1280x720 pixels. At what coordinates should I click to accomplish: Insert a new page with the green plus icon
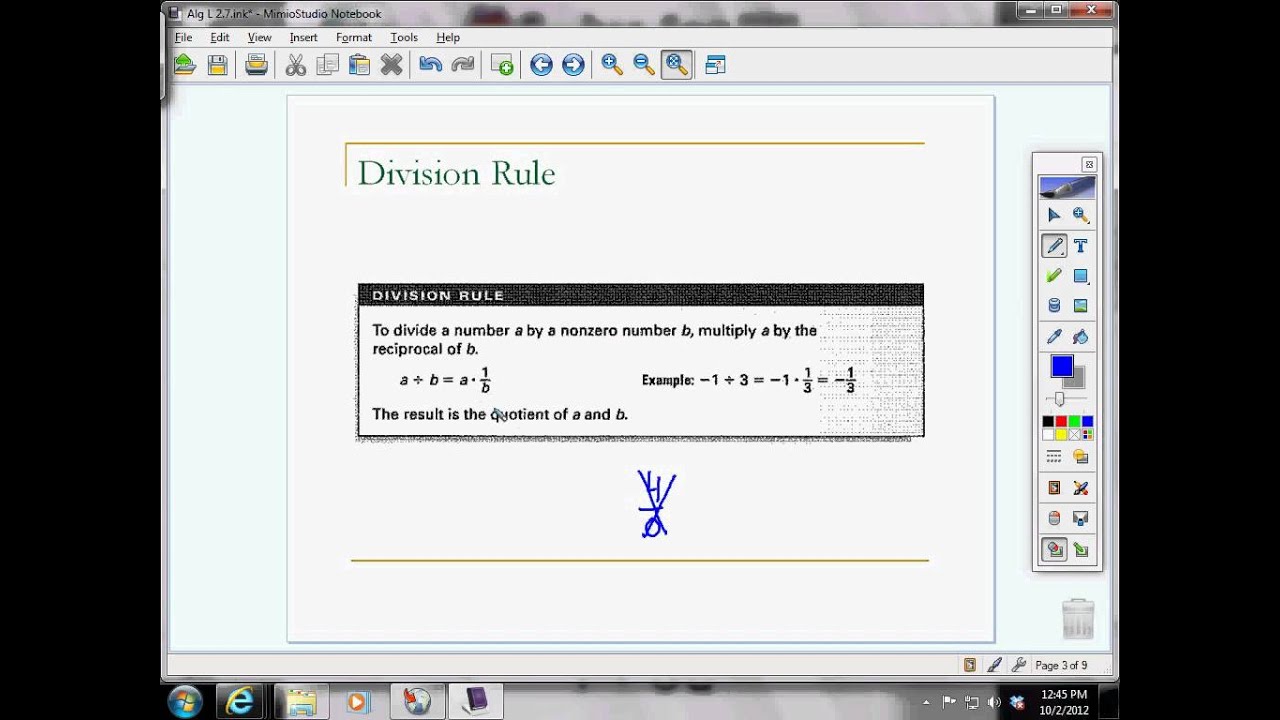[x=502, y=65]
